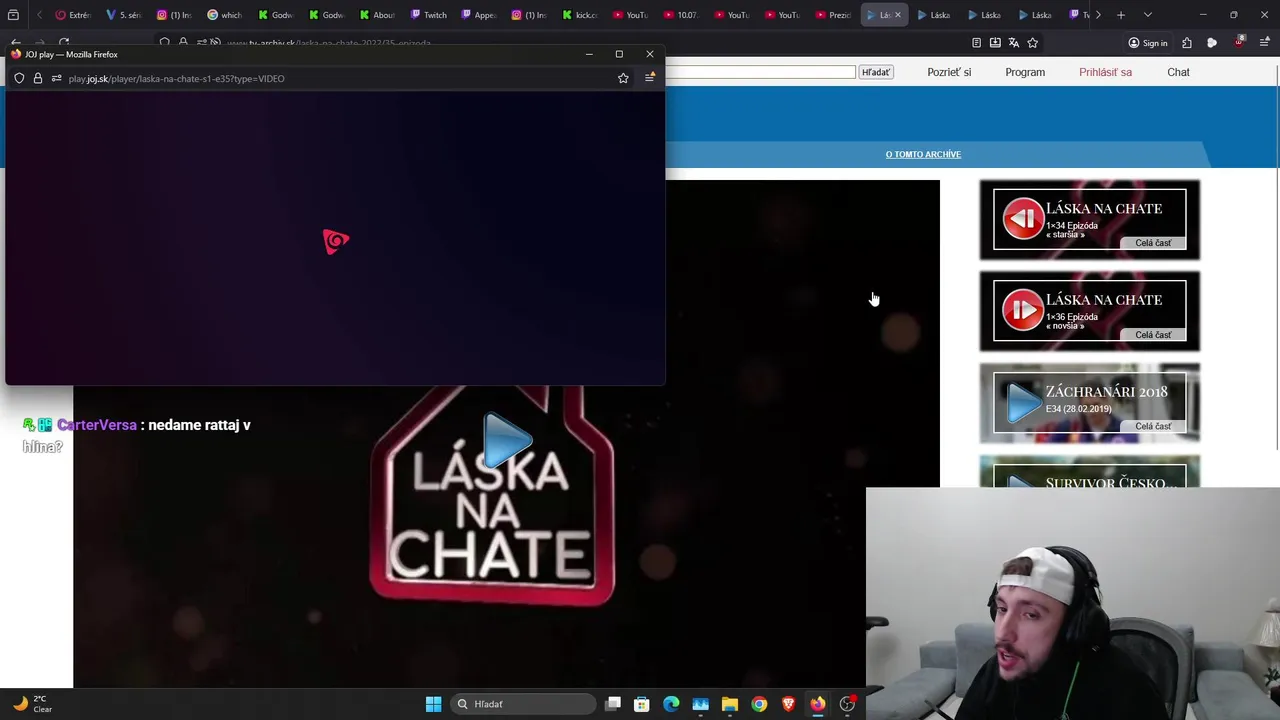Click the Hľadať search button on the website
The image size is (1280, 720).
point(876,72)
